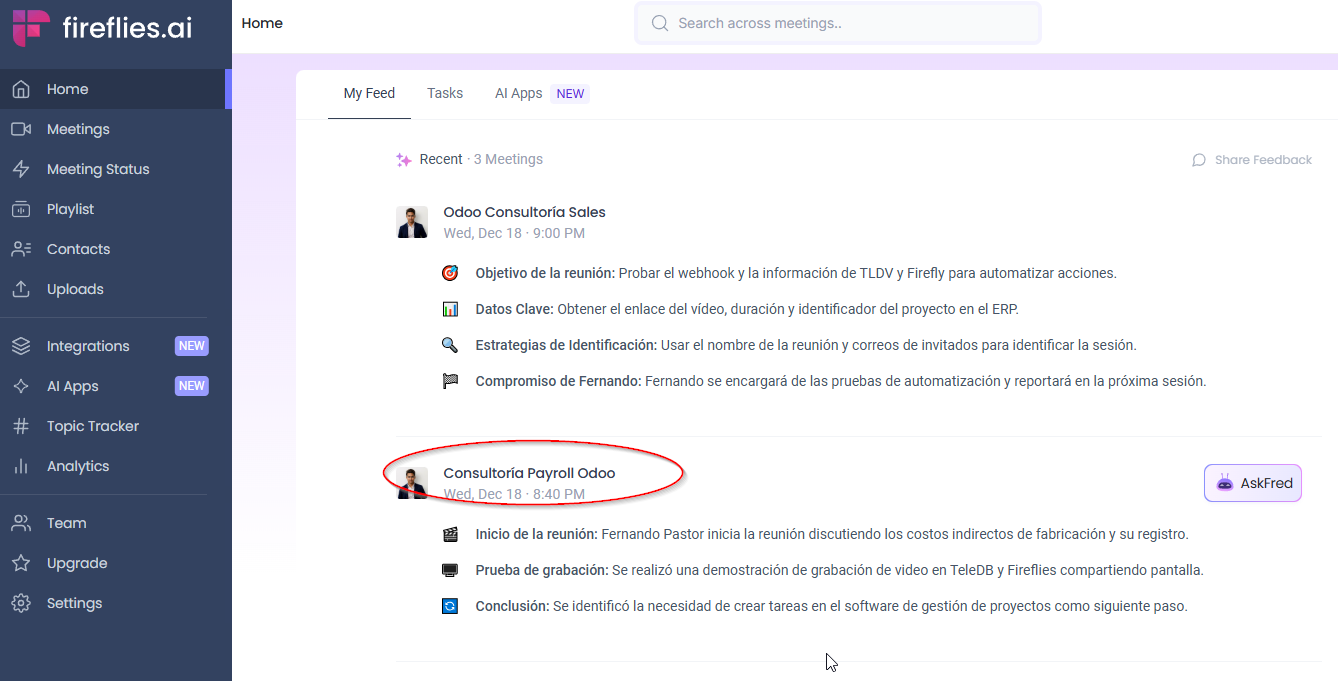1338x681 pixels.
Task: Open the Odoo Consultoría Sales meeting
Action: pyautogui.click(x=524, y=212)
